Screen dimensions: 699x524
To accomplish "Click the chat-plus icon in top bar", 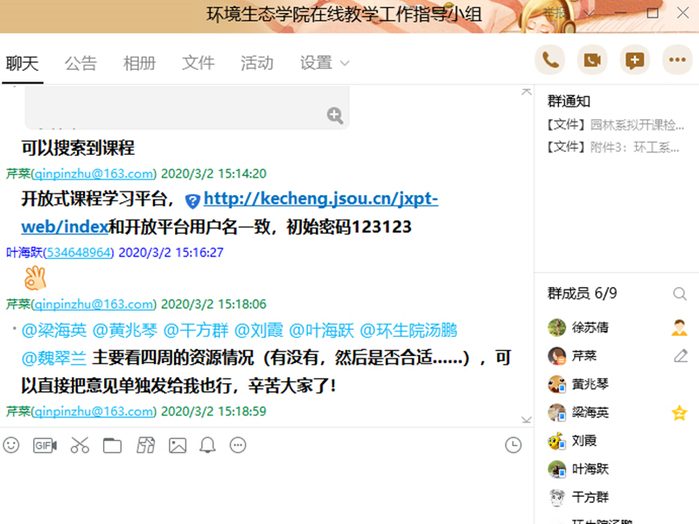I will pyautogui.click(x=634, y=61).
